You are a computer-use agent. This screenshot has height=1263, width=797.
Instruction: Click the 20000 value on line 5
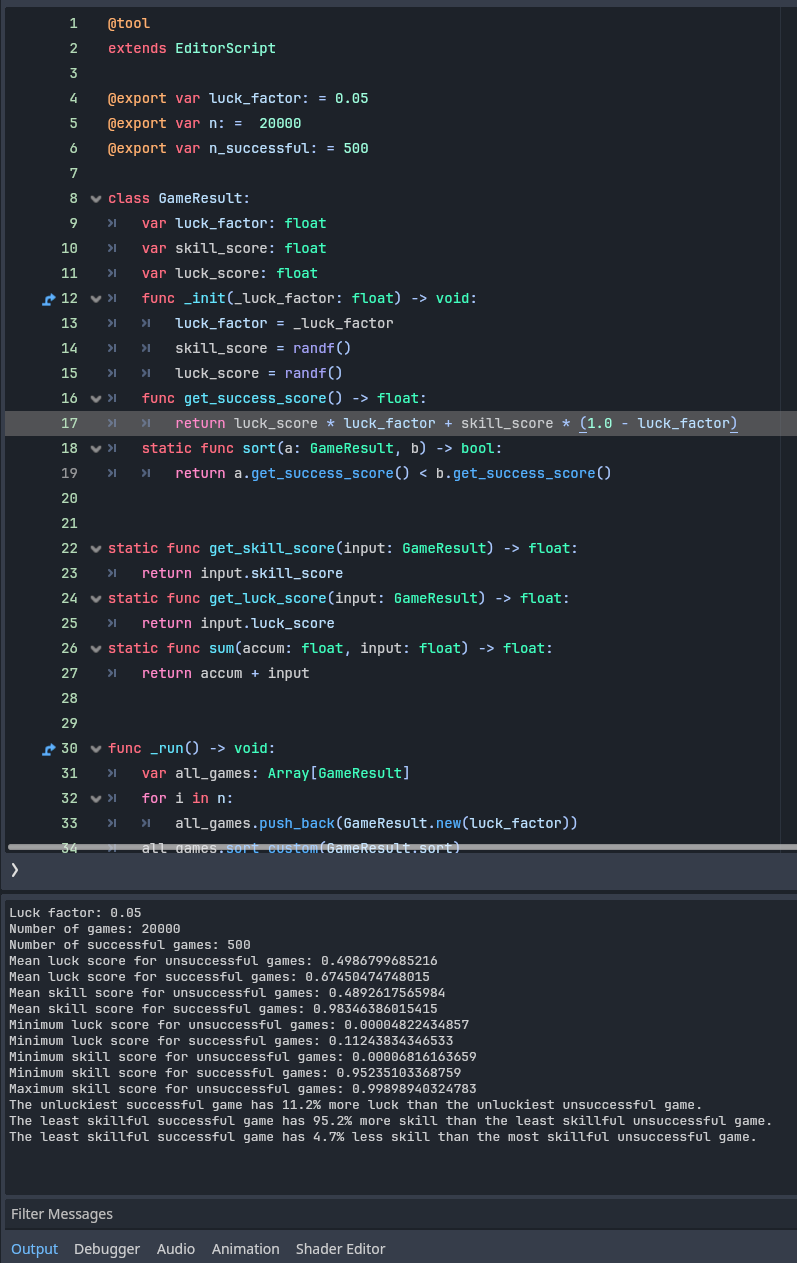(x=280, y=123)
